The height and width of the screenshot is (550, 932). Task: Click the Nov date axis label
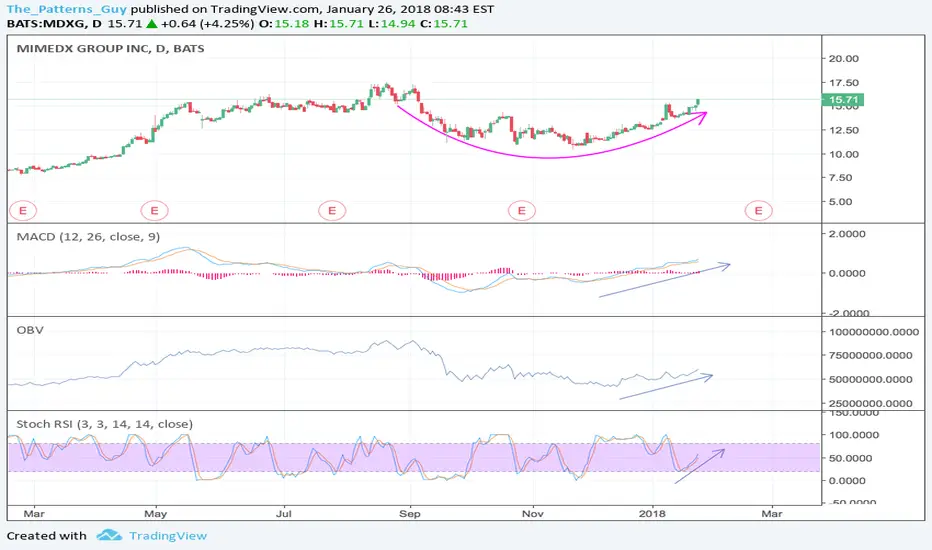533,514
